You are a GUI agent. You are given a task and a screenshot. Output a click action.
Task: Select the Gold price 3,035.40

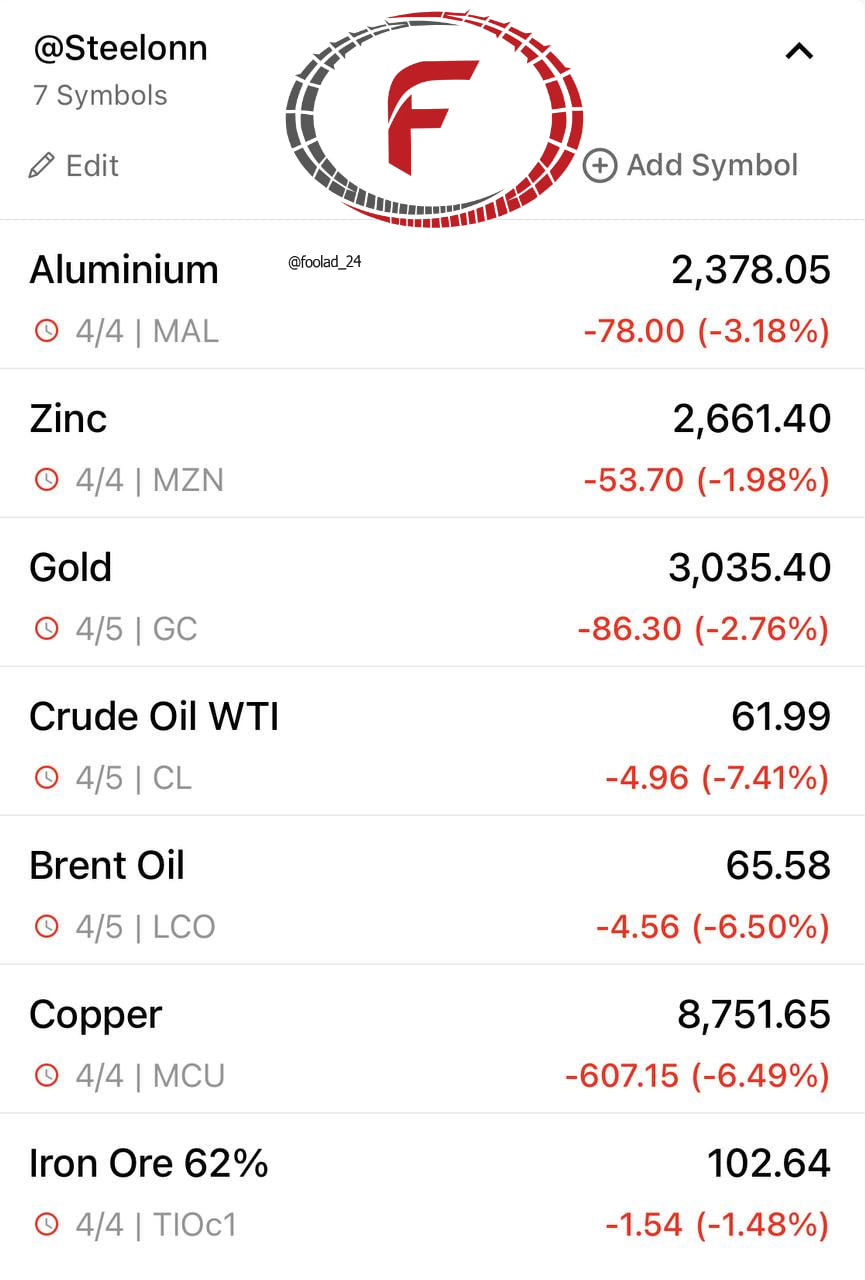pyautogui.click(x=749, y=568)
